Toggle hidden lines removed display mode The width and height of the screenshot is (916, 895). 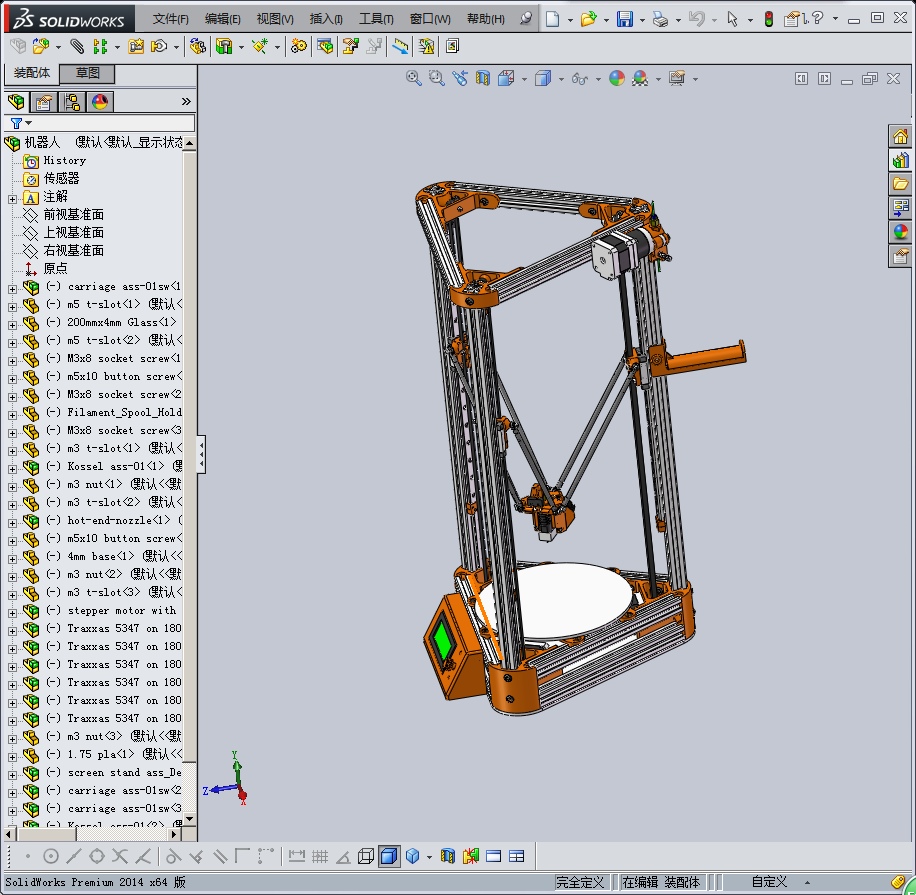coord(366,856)
